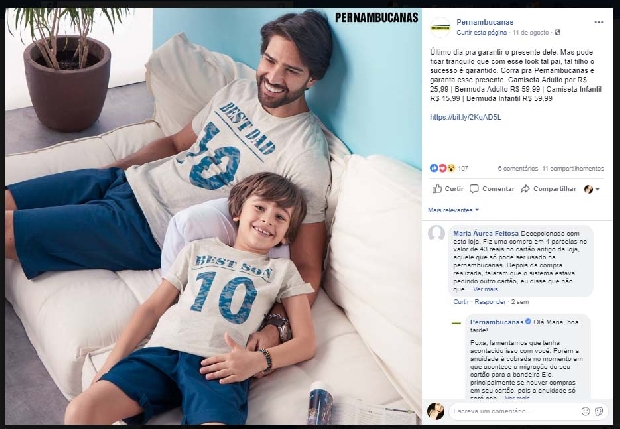The height and width of the screenshot is (429, 620).
Task: Click Responder under Maria's comment
Action: pos(490,302)
